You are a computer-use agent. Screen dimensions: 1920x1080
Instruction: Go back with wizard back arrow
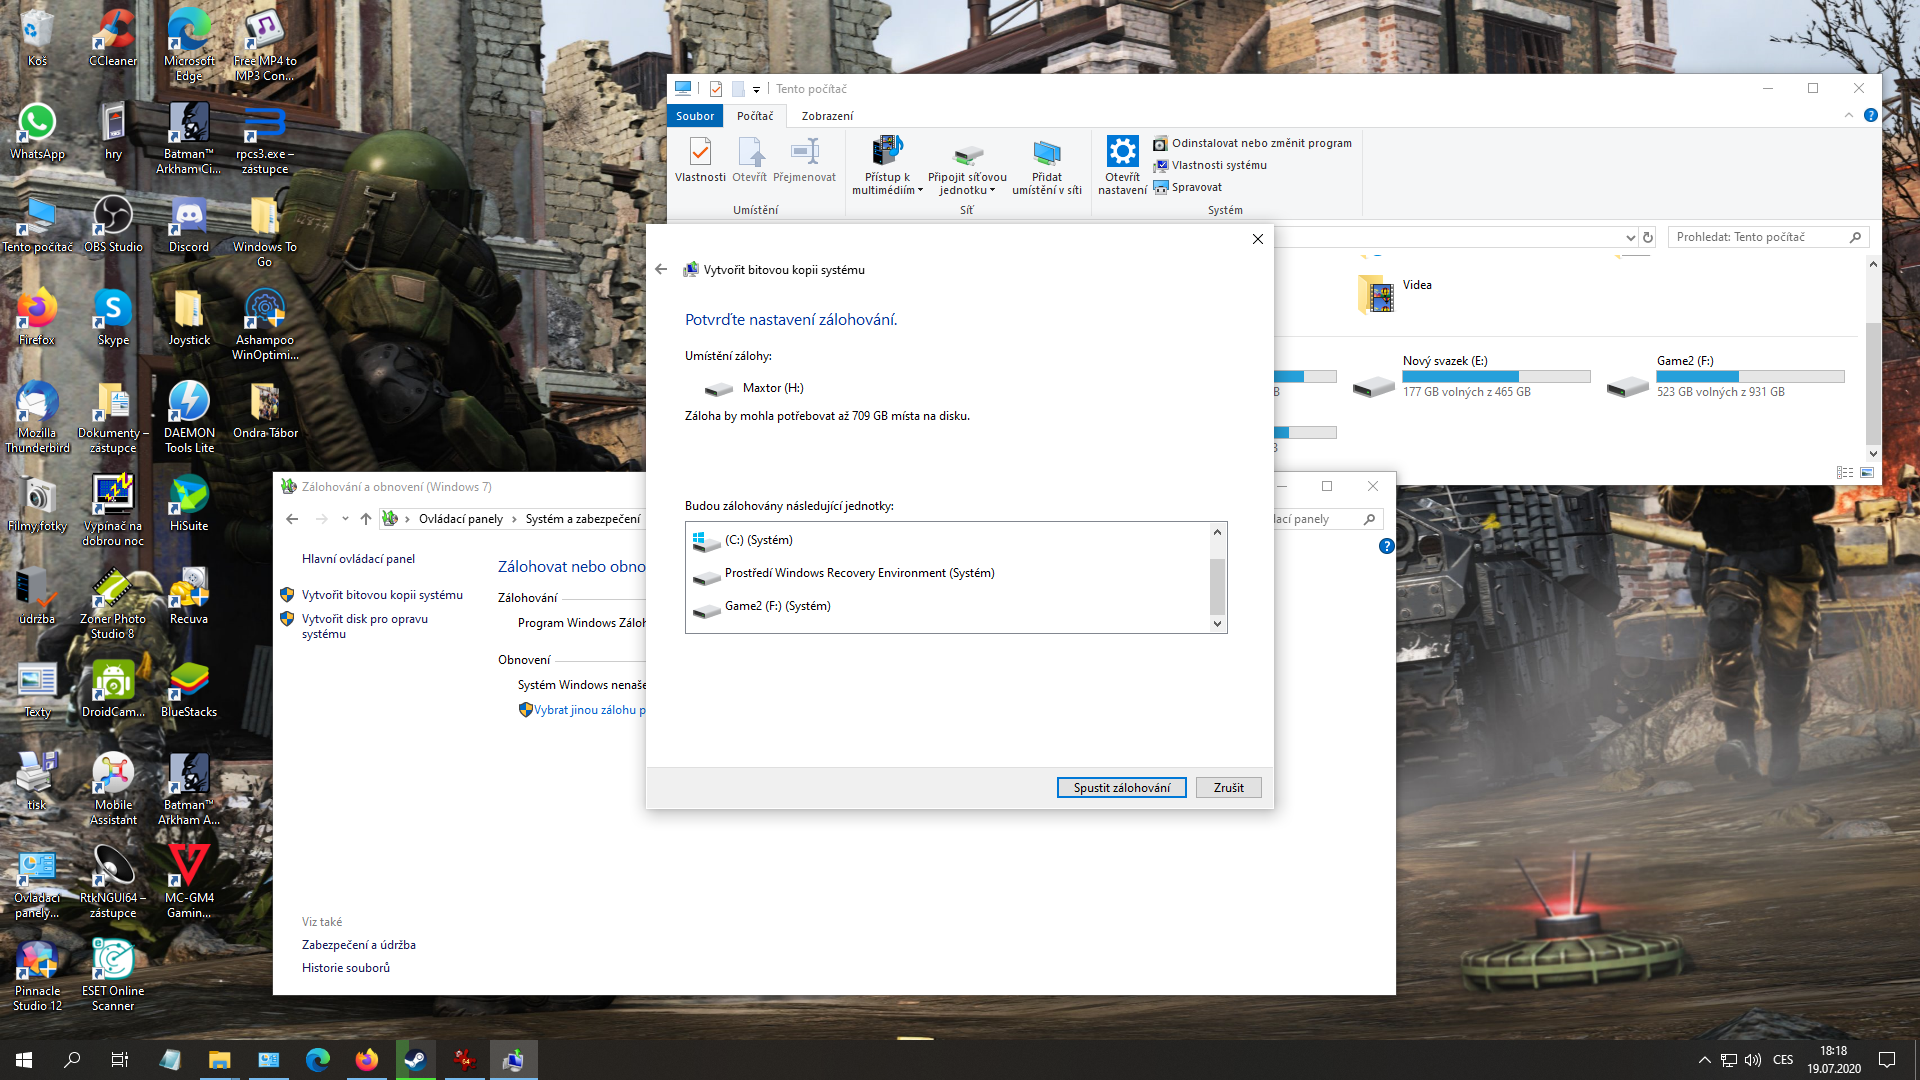point(661,270)
